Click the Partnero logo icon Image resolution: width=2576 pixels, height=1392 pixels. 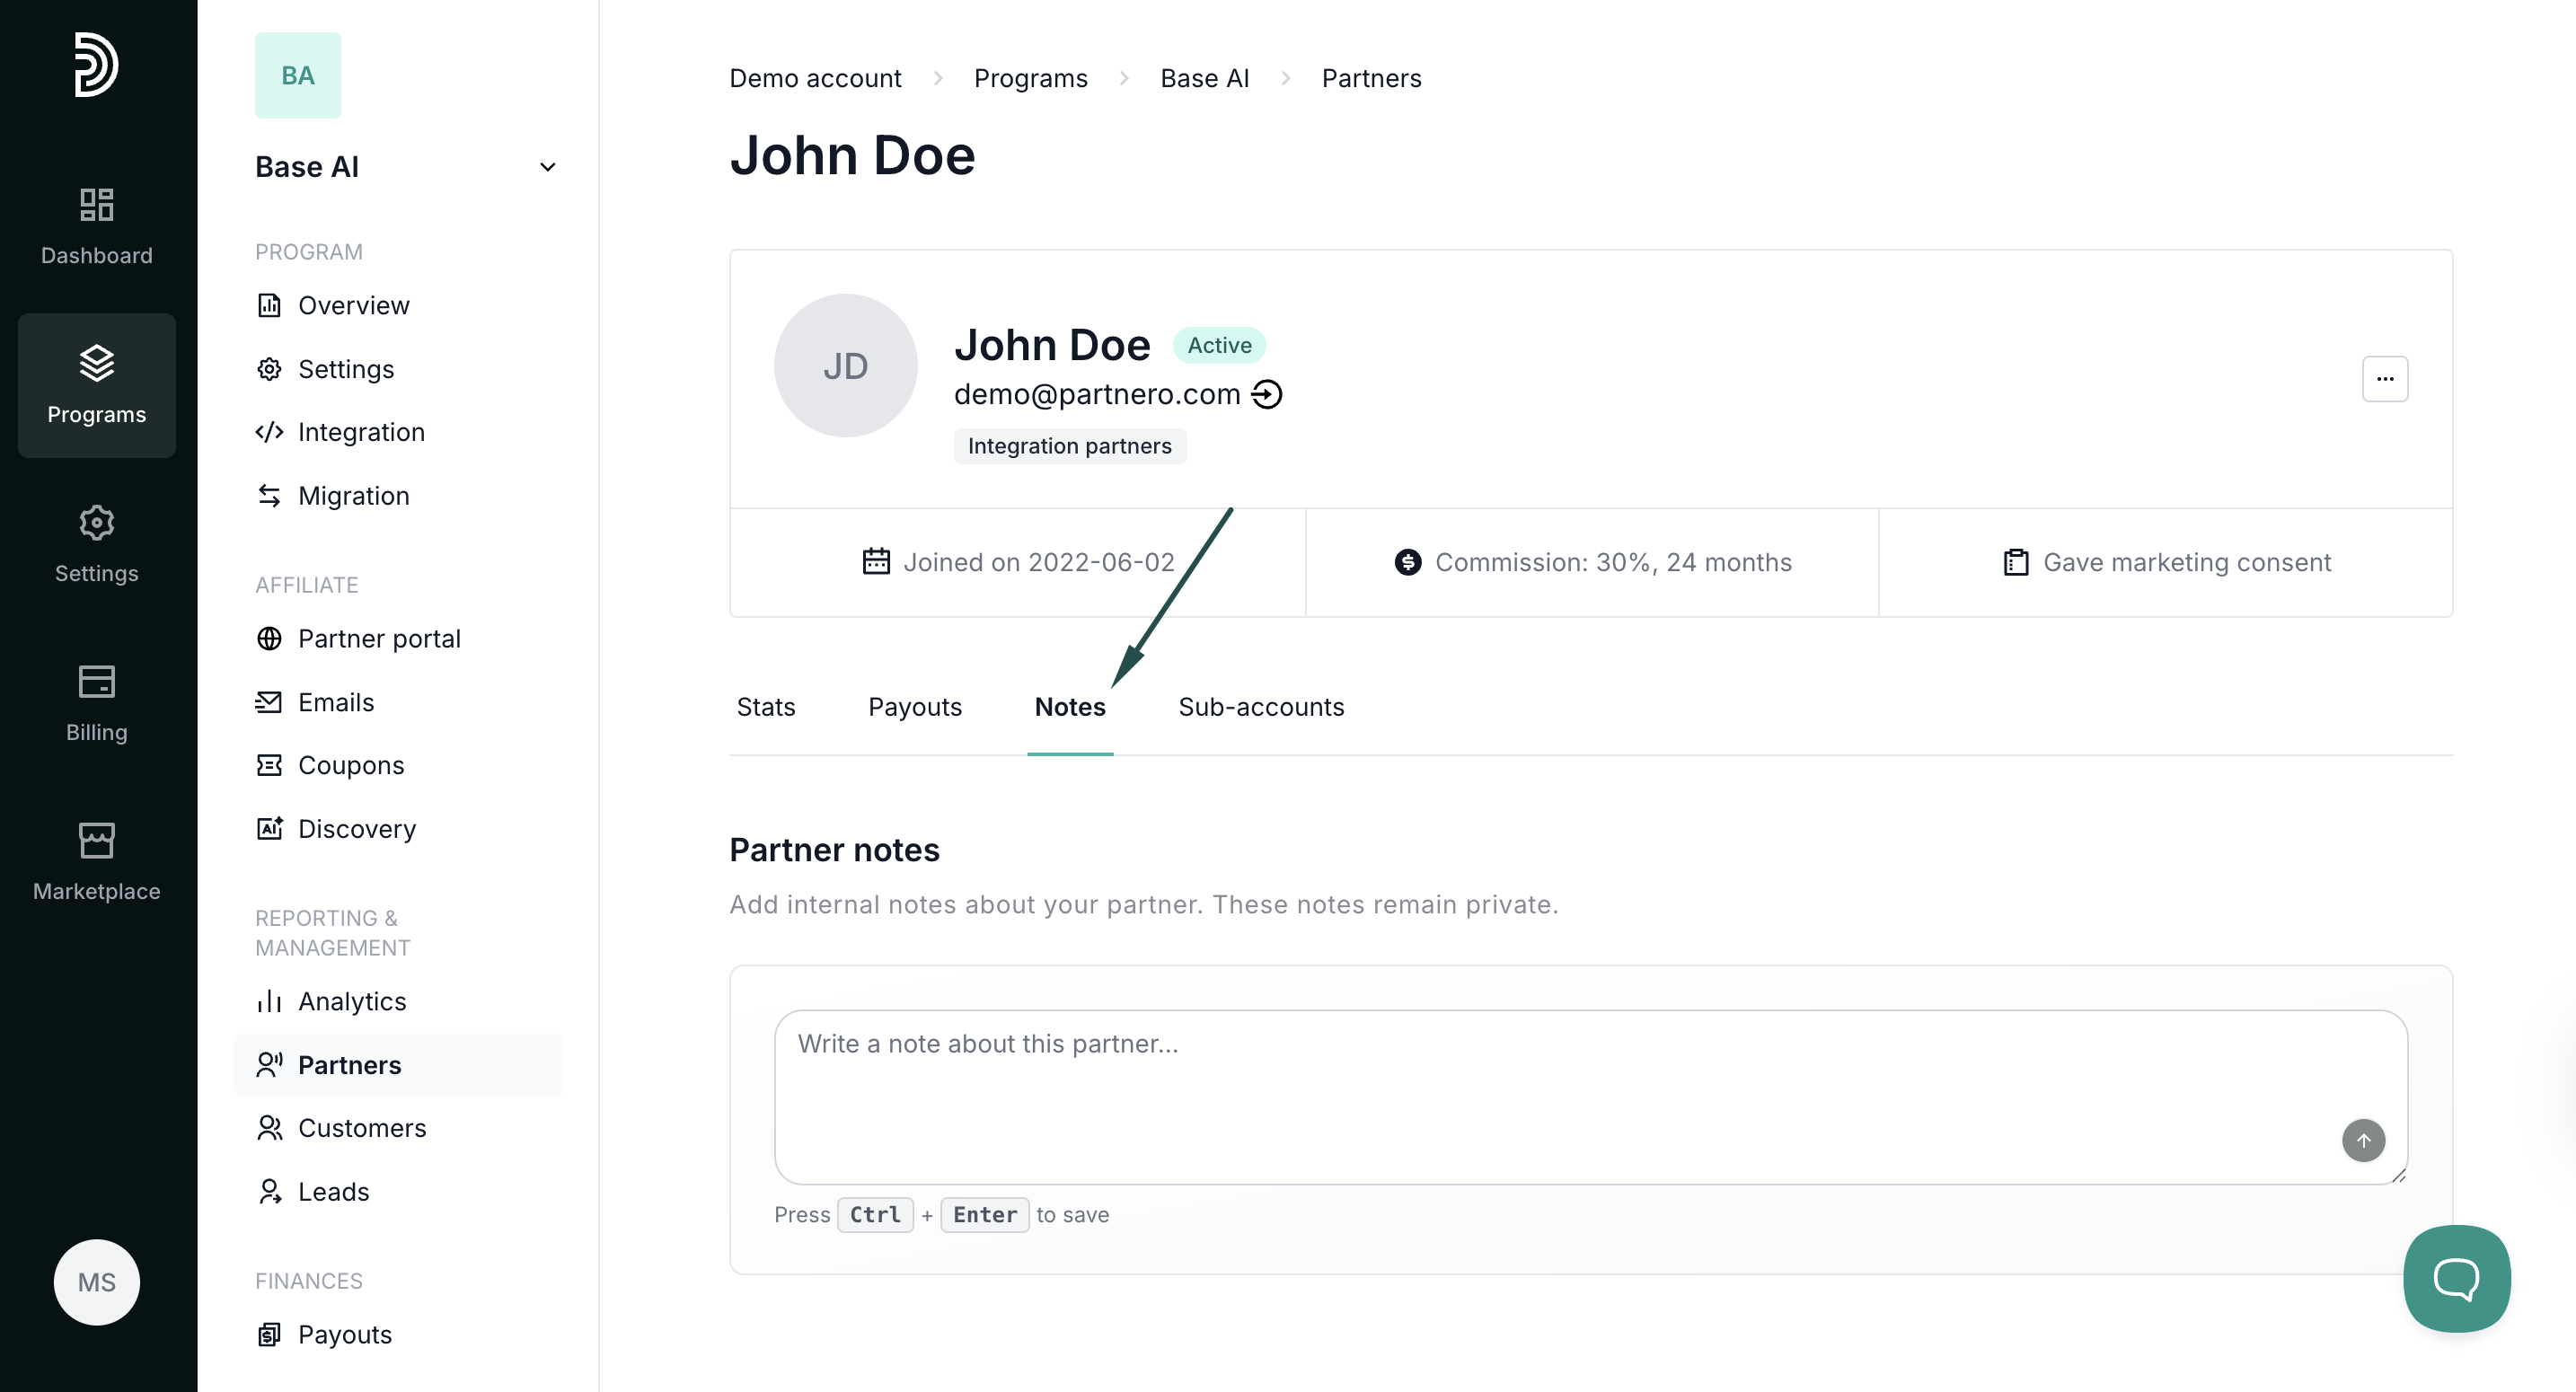pyautogui.click(x=96, y=65)
